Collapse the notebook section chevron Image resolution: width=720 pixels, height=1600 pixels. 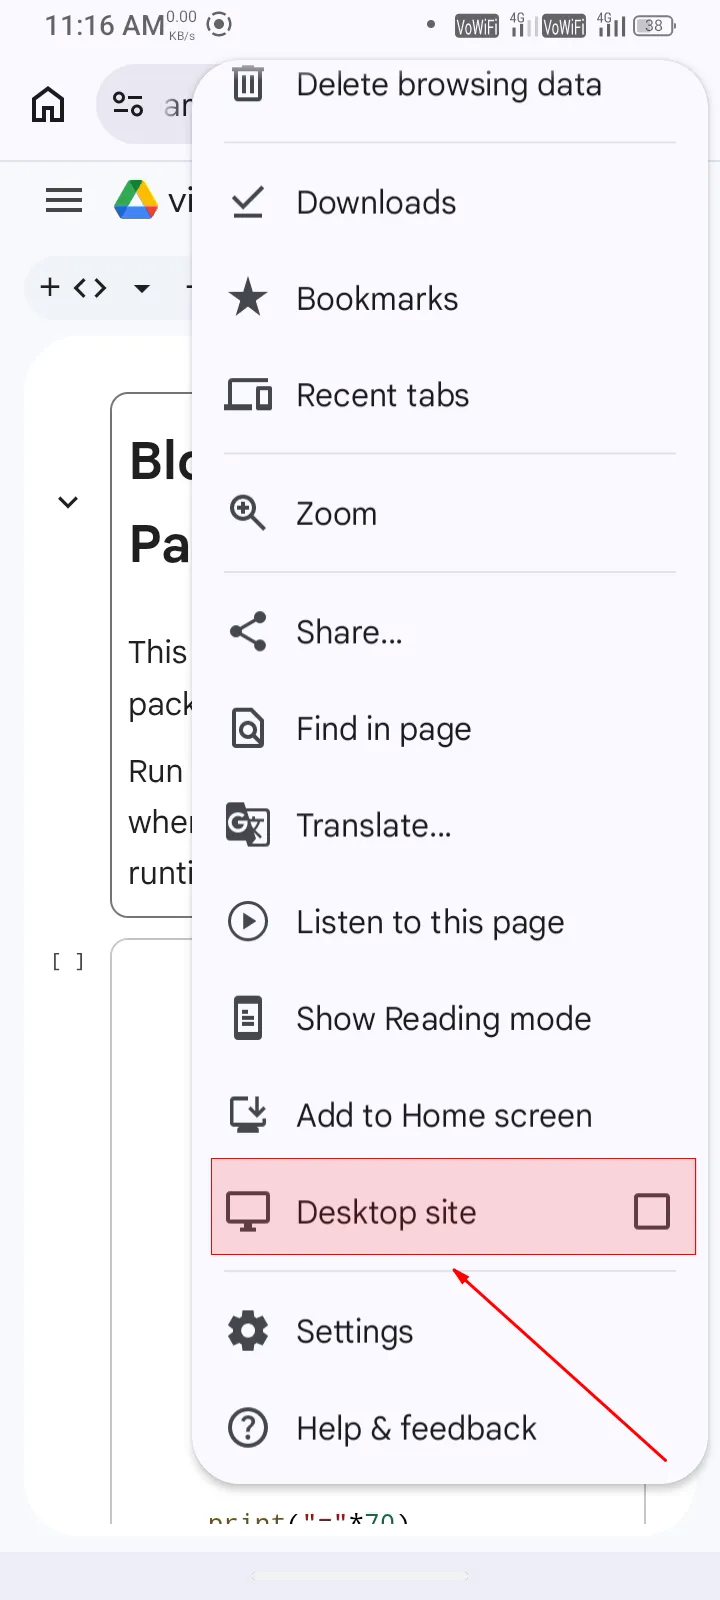(68, 502)
